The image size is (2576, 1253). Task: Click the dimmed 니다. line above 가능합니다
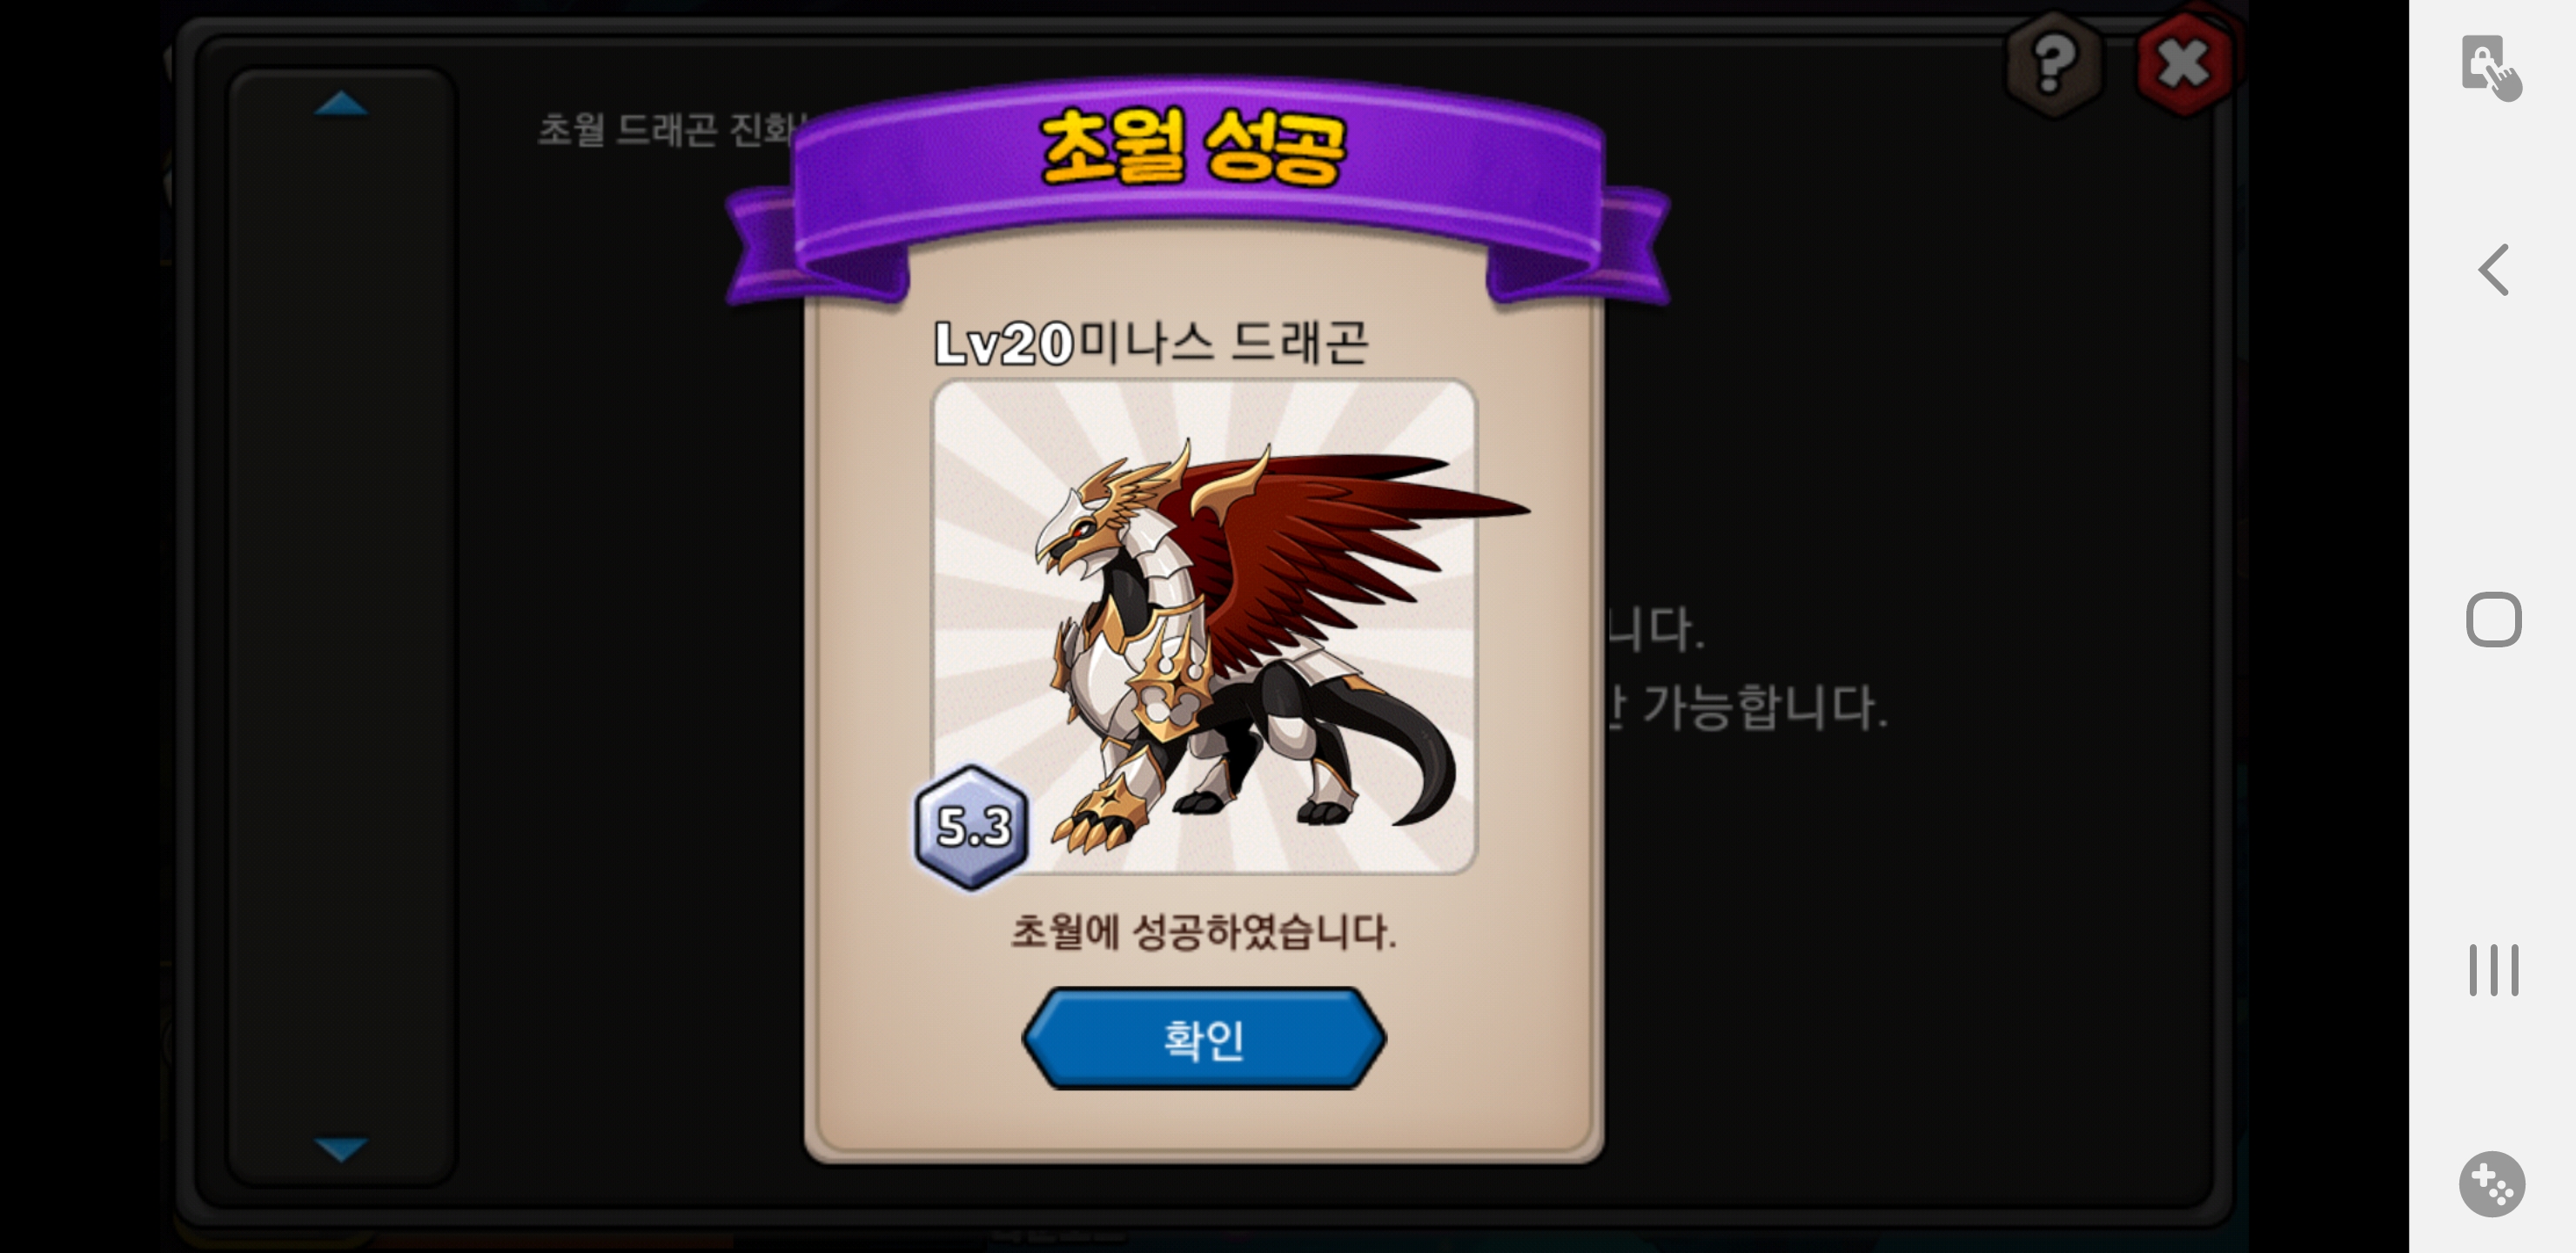pyautogui.click(x=1655, y=630)
